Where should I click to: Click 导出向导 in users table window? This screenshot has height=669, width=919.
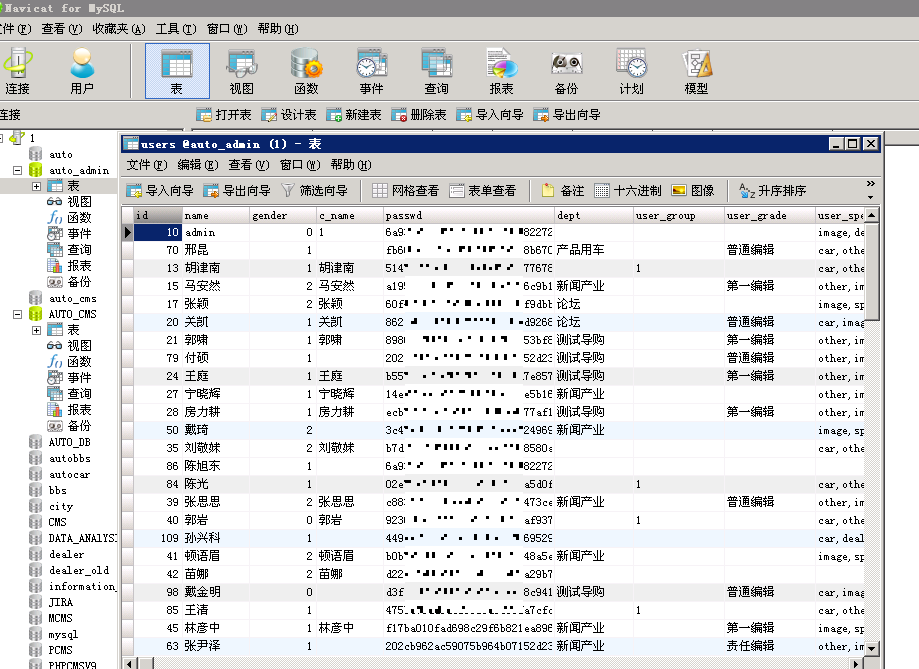[x=237, y=191]
